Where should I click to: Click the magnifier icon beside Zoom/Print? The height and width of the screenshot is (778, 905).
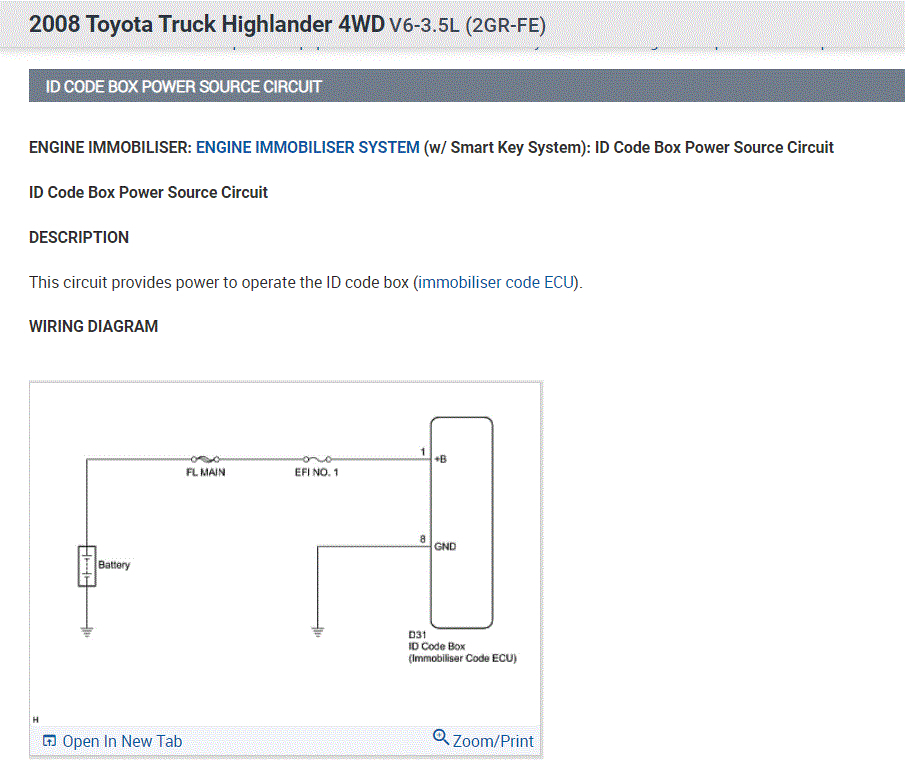pyautogui.click(x=441, y=737)
